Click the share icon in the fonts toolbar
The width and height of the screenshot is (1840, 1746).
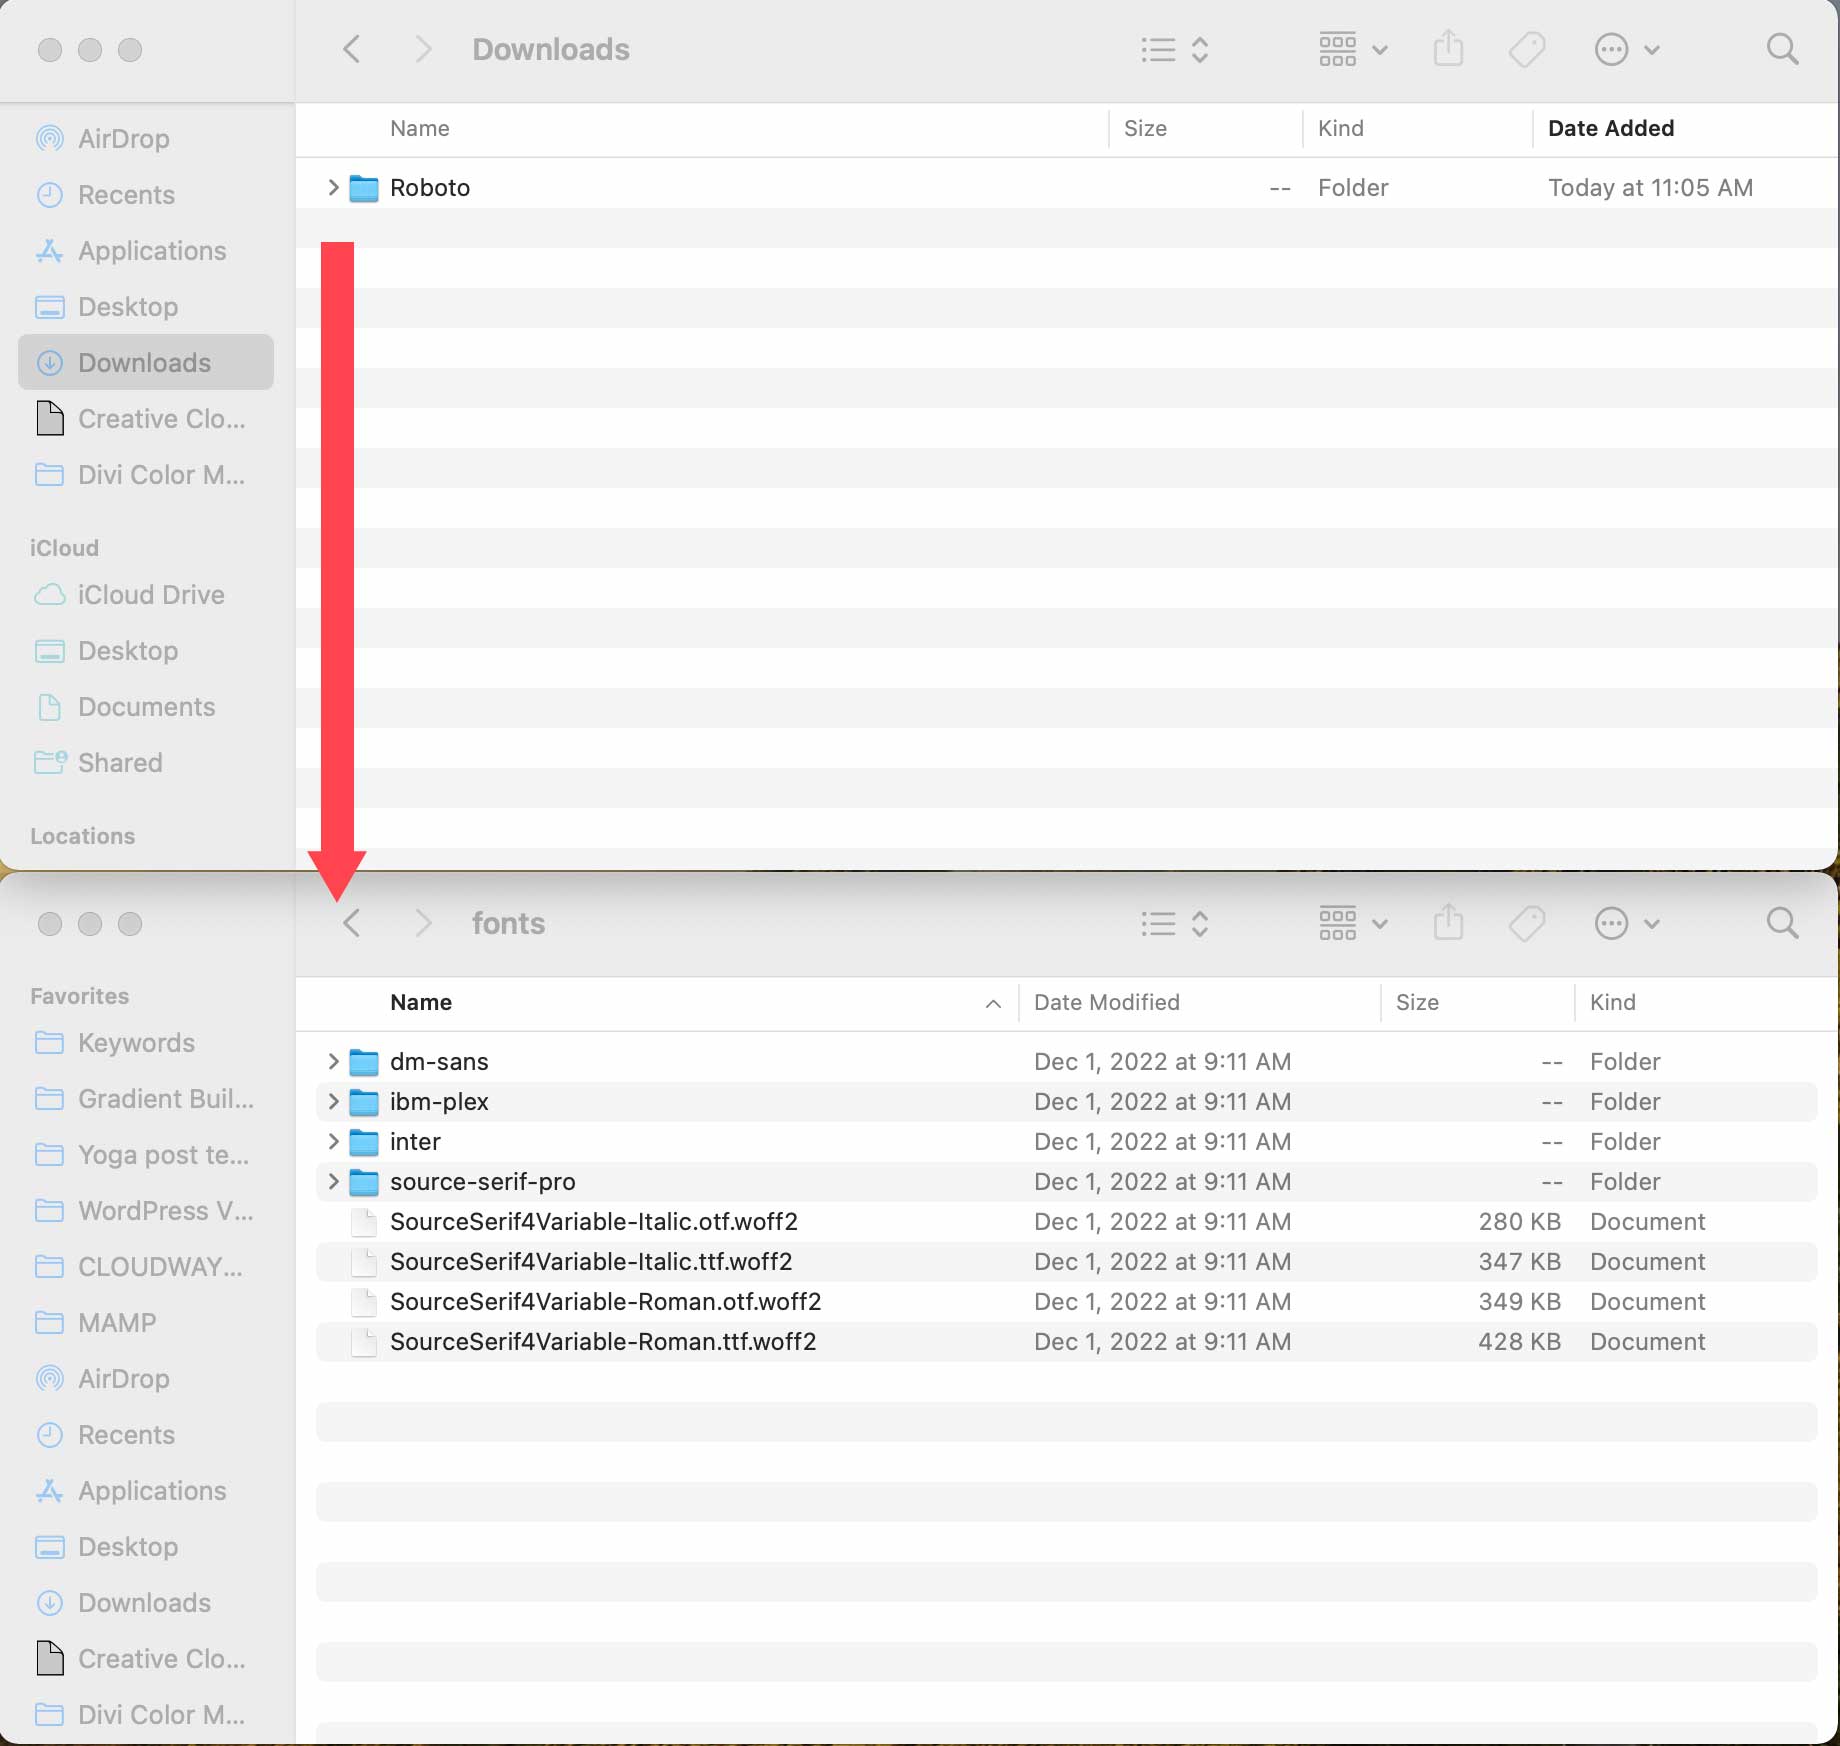[1449, 923]
